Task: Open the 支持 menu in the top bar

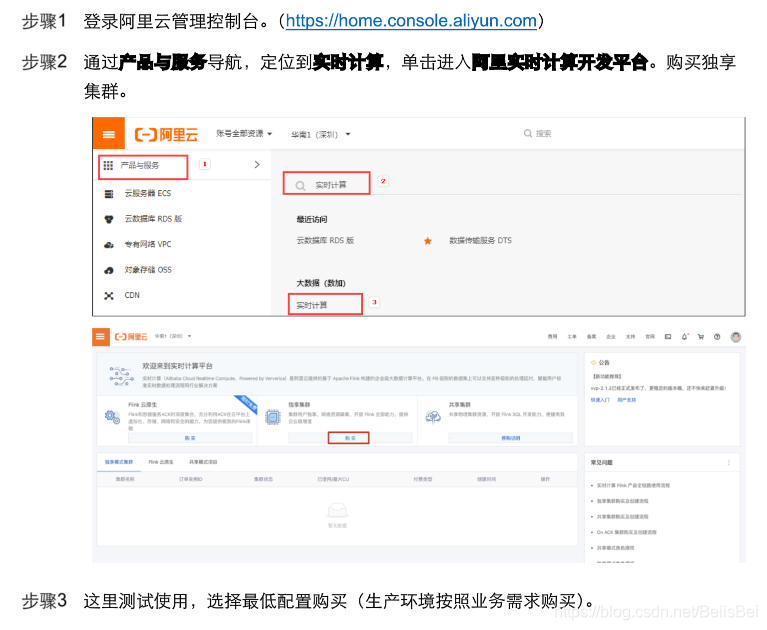Action: [x=631, y=337]
